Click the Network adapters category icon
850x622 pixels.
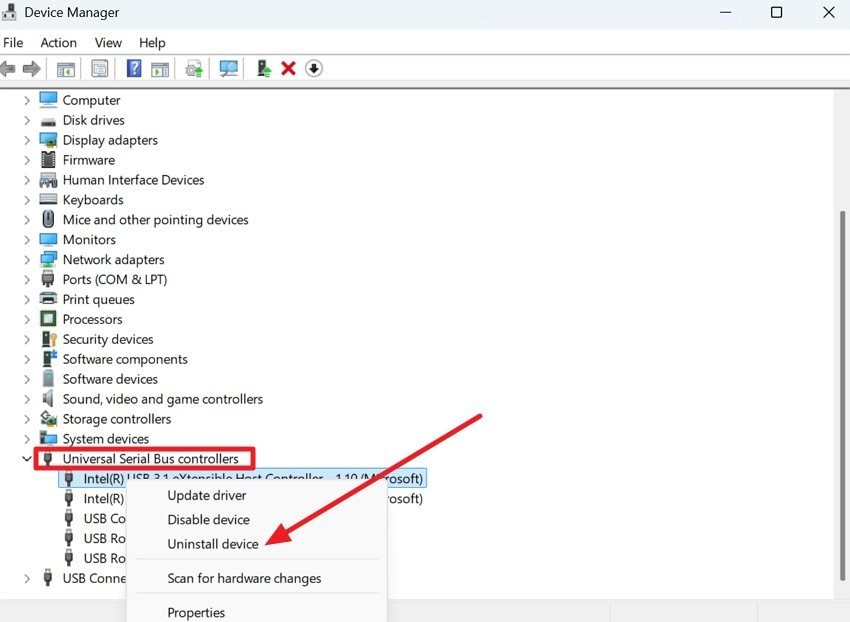48,259
